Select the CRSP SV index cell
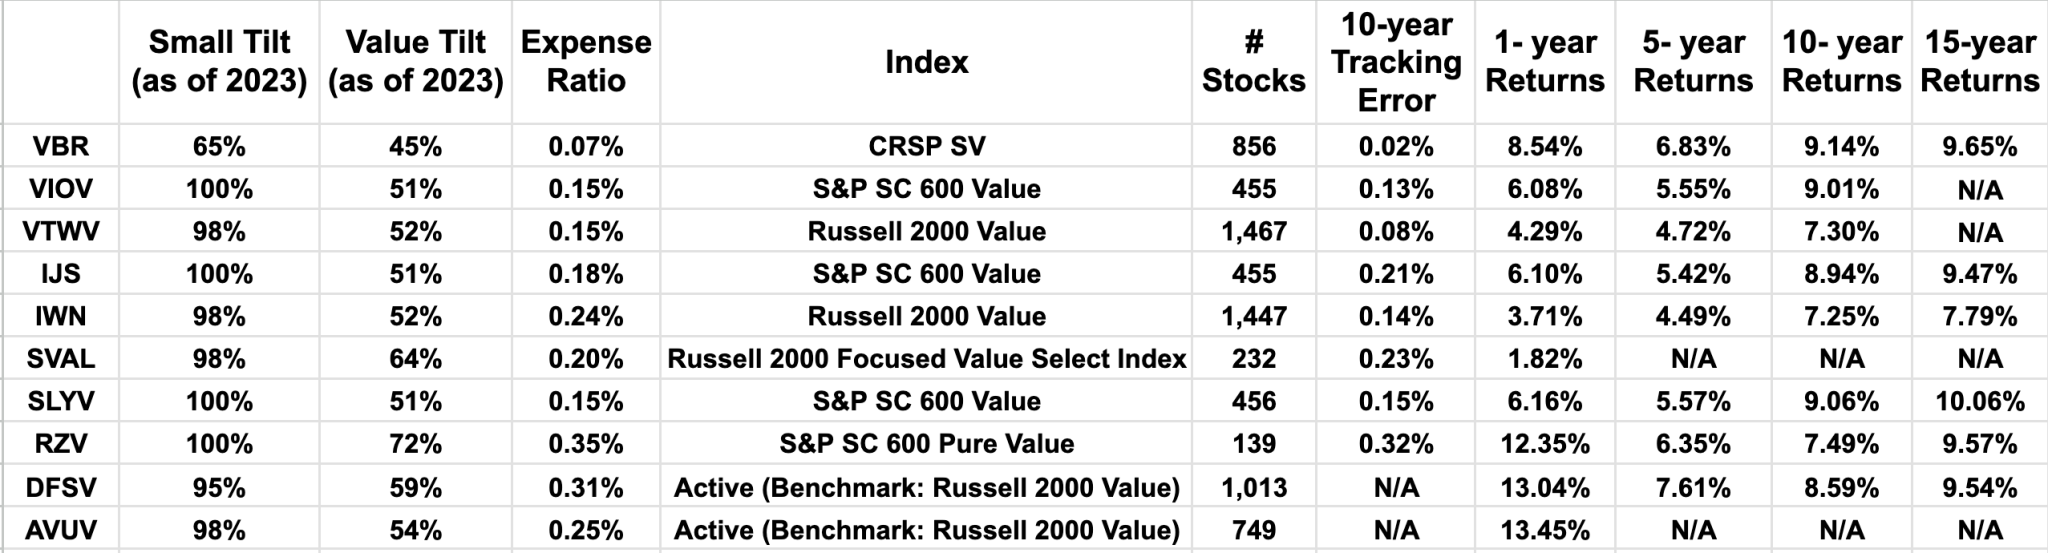 (x=926, y=146)
